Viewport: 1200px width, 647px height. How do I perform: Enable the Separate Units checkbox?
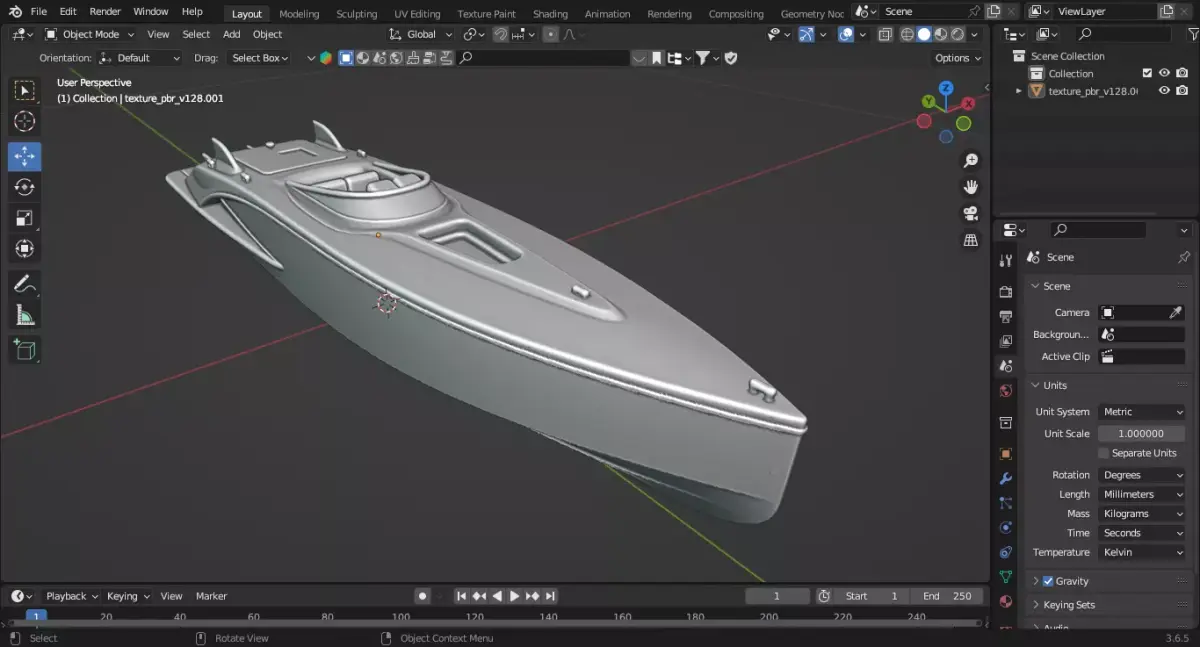point(1104,453)
